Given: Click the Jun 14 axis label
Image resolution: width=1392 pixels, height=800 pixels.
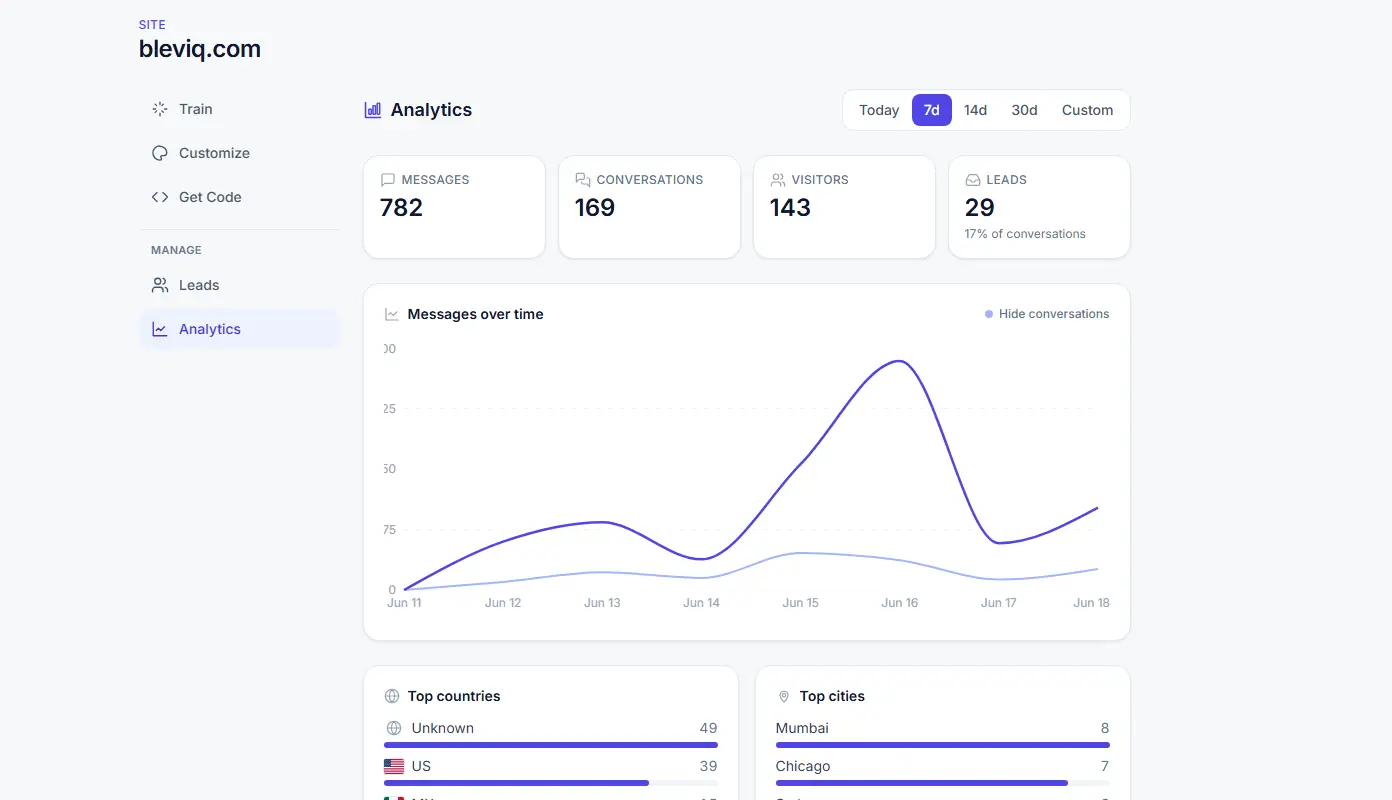Looking at the screenshot, I should point(701,603).
